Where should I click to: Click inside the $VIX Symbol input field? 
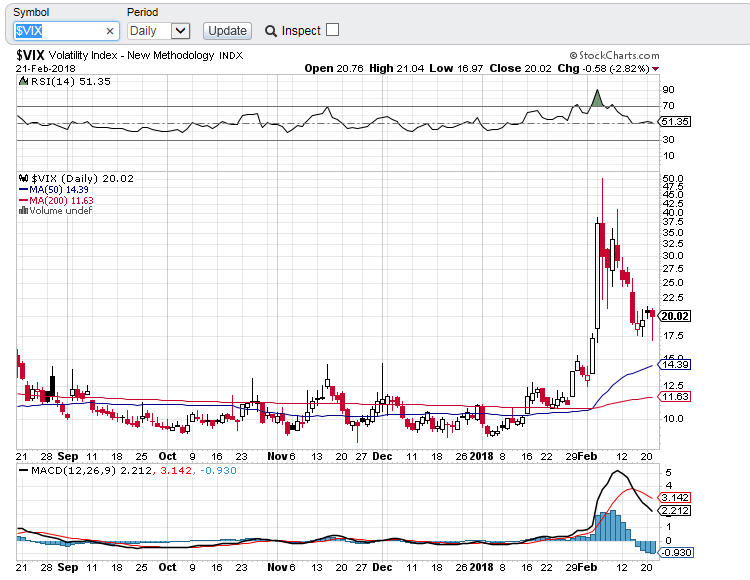coord(58,31)
